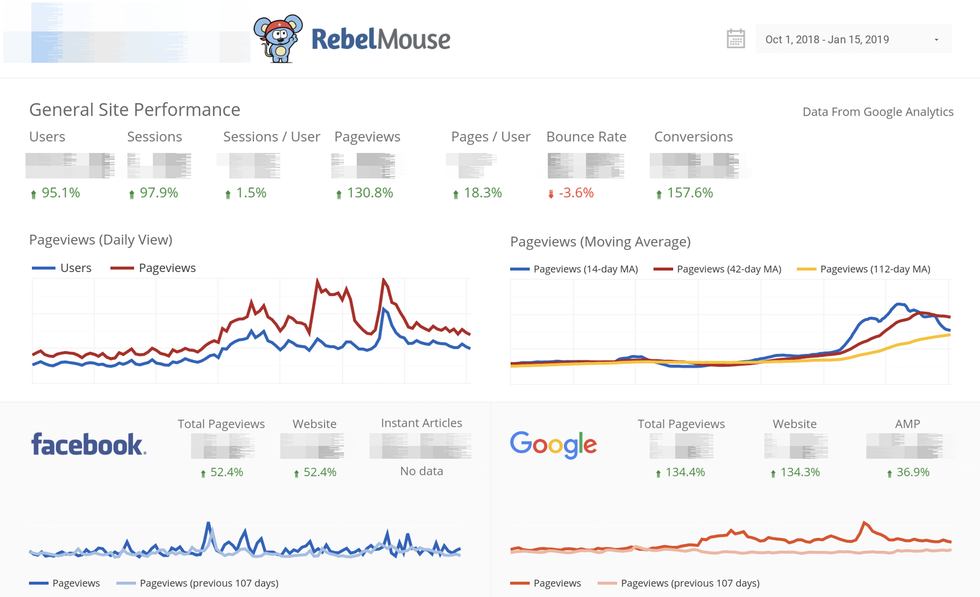This screenshot has height=597, width=980.
Task: Toggle Pageviews (112-day MA) legend entry
Action: (863, 269)
